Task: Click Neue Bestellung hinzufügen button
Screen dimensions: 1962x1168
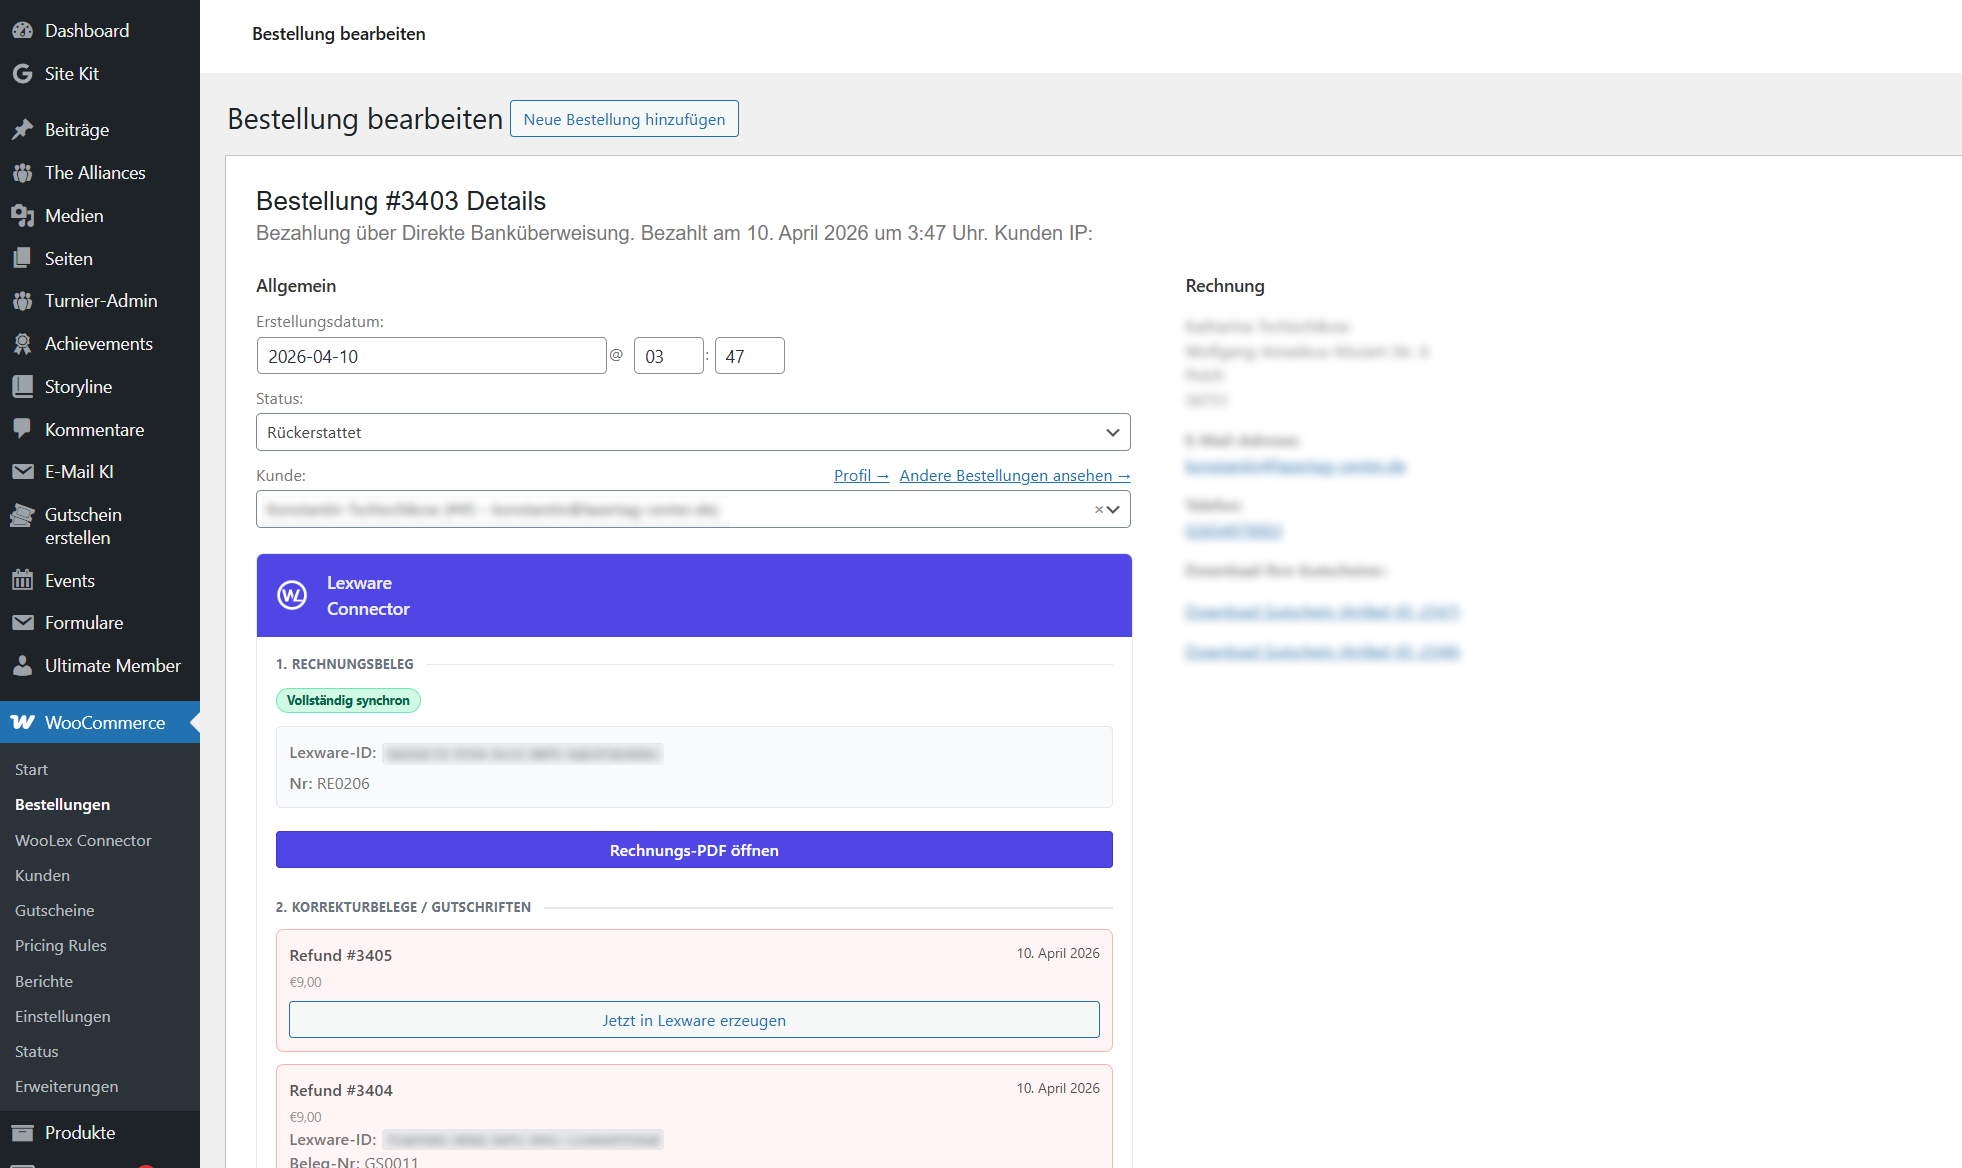Action: point(624,119)
